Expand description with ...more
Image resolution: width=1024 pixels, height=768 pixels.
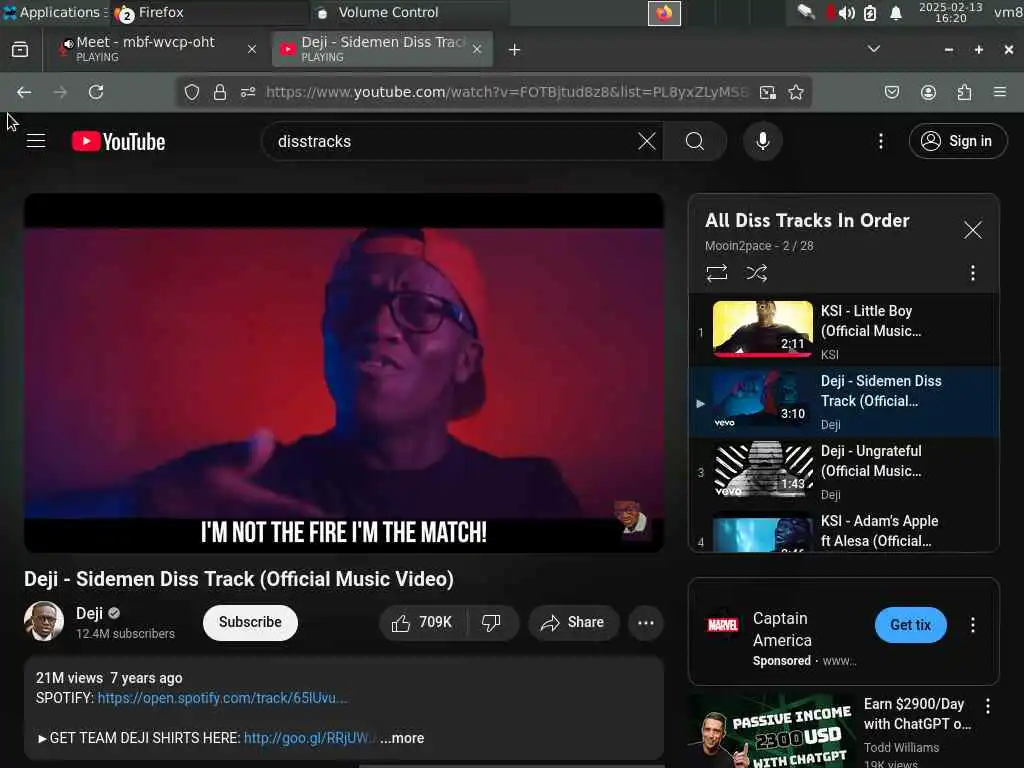[402, 738]
